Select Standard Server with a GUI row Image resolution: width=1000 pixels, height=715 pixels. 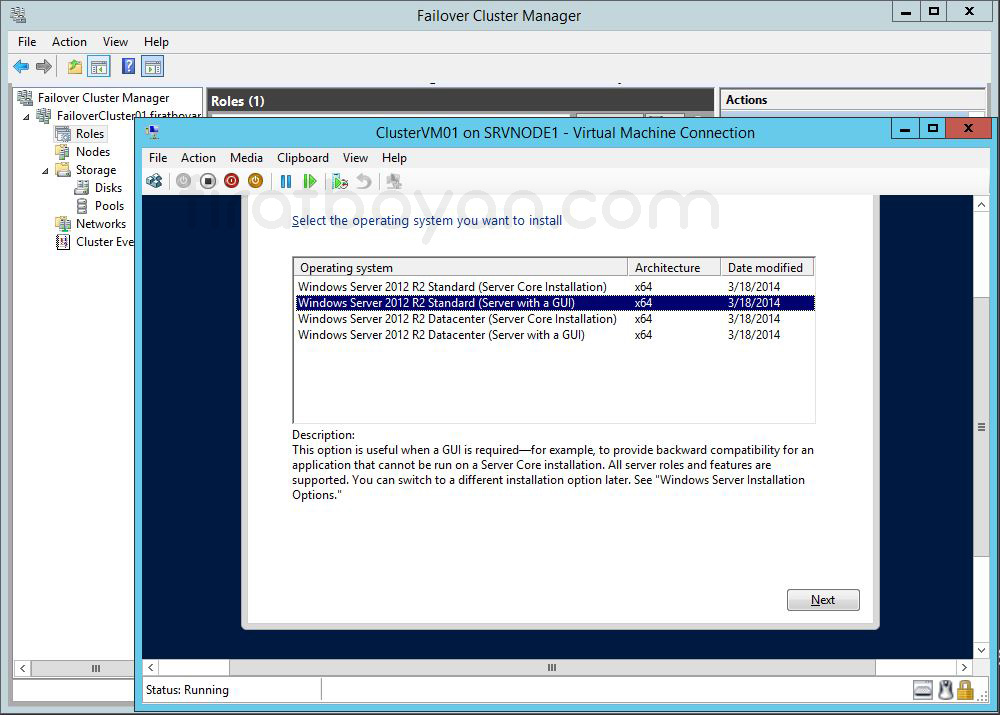click(555, 302)
